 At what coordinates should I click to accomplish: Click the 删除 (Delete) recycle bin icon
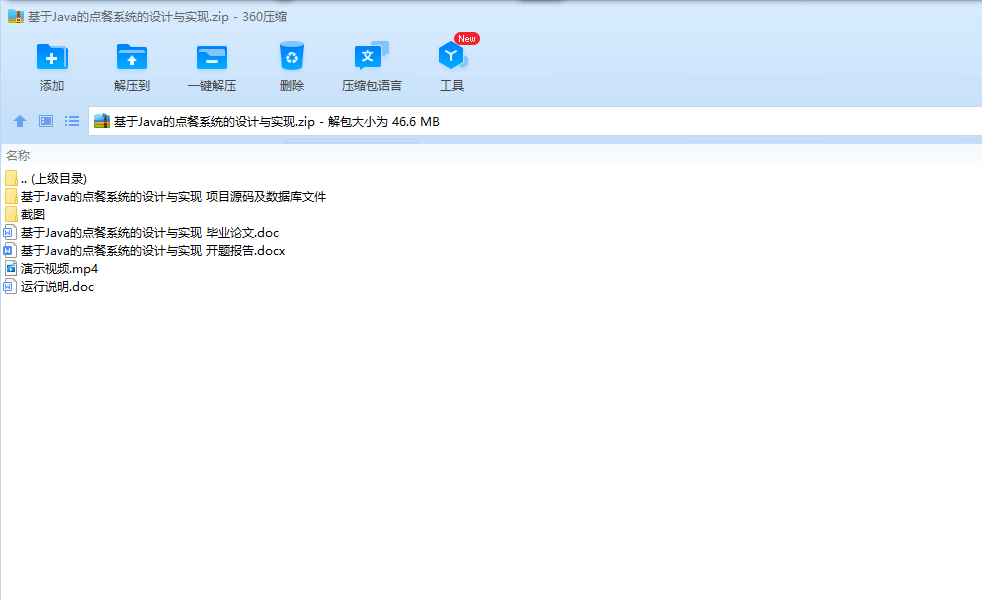(x=292, y=56)
